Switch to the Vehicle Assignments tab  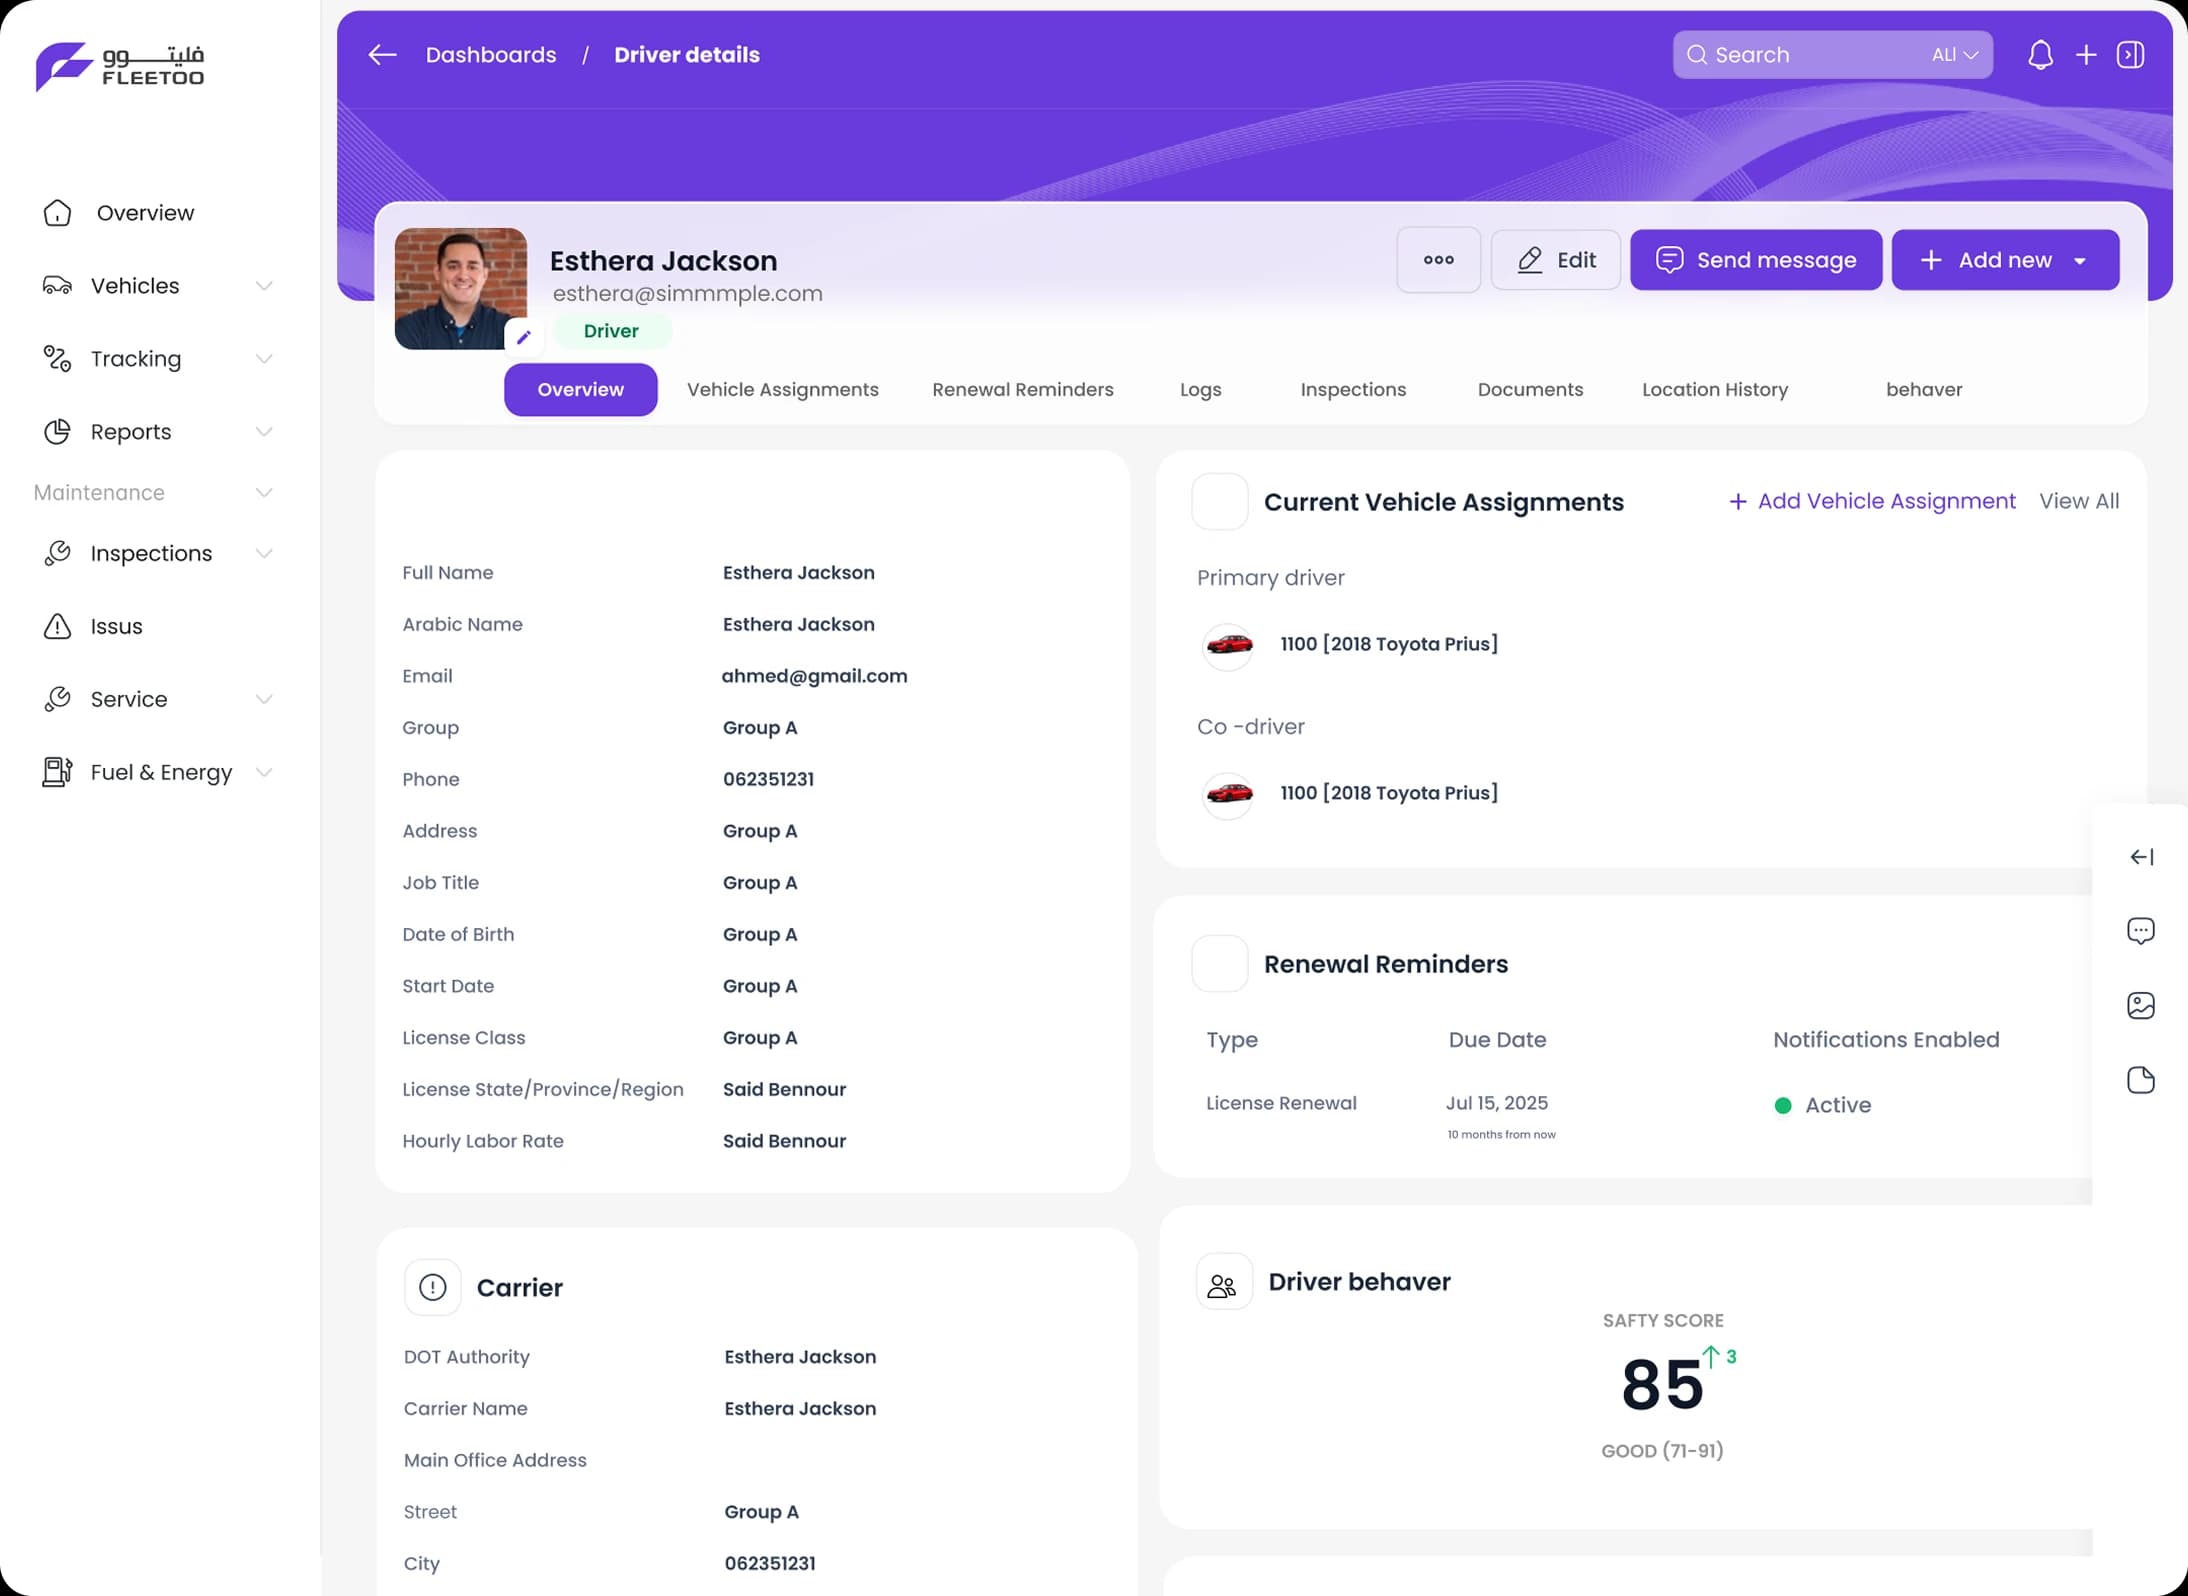782,389
